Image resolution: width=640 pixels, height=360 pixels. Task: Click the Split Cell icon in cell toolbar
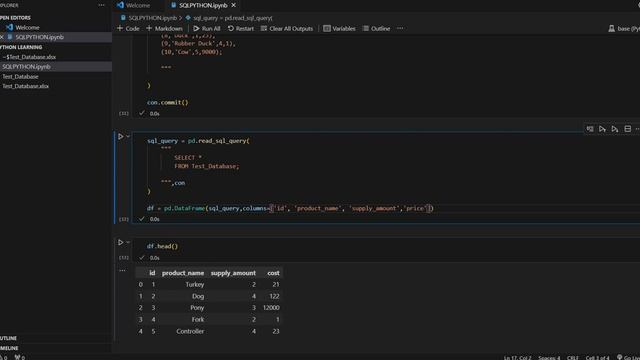(x=628, y=129)
